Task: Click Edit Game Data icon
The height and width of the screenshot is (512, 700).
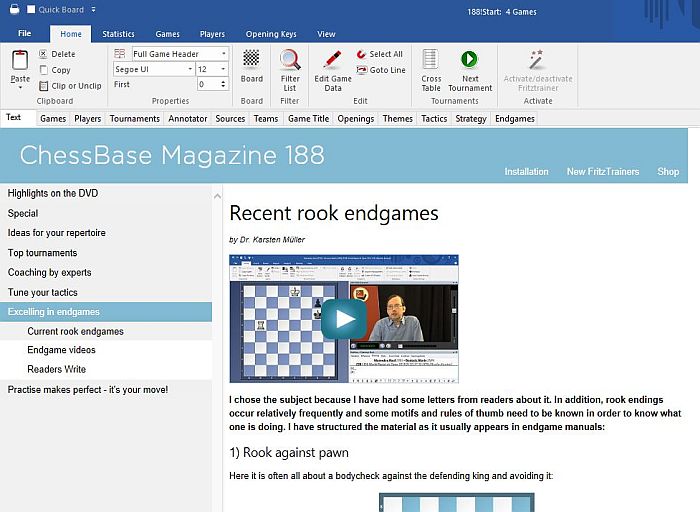Action: coord(333,60)
